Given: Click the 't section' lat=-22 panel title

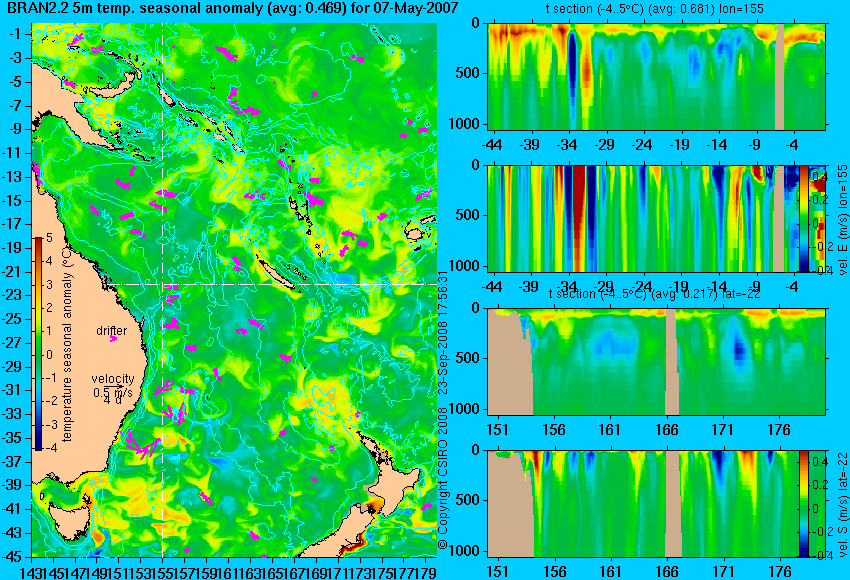Looking at the screenshot, I should [655, 294].
